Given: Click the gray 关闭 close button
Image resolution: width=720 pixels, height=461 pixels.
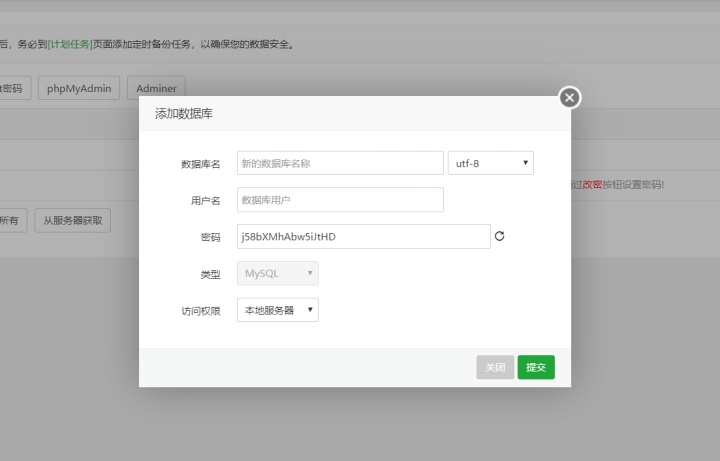Looking at the screenshot, I should (x=495, y=367).
